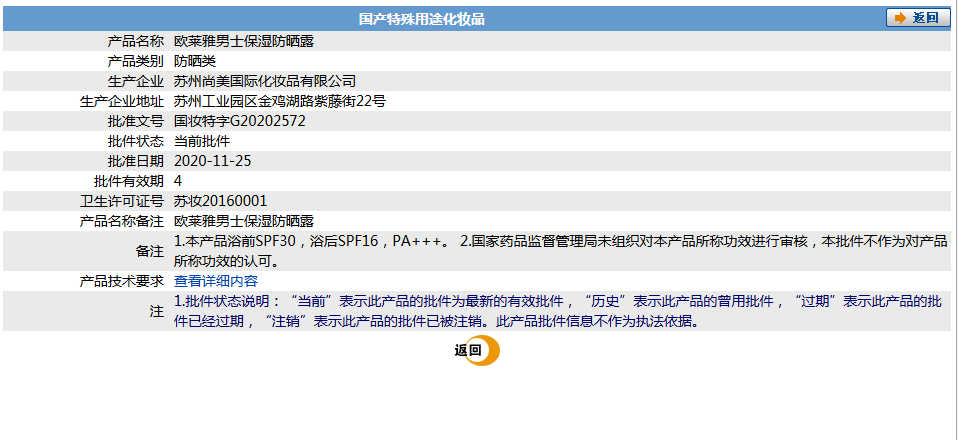Click the 防晒类 category value
The image size is (958, 440).
tap(195, 61)
